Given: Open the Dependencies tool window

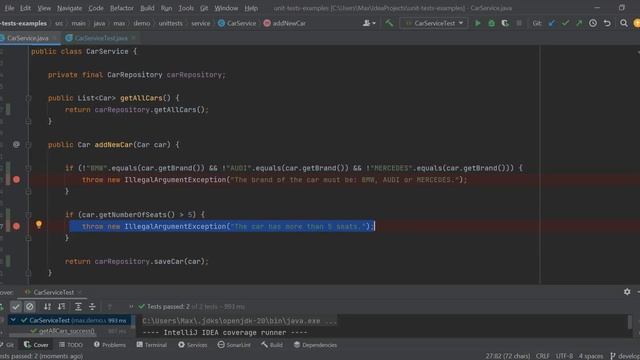Looking at the screenshot, I should click(316, 345).
